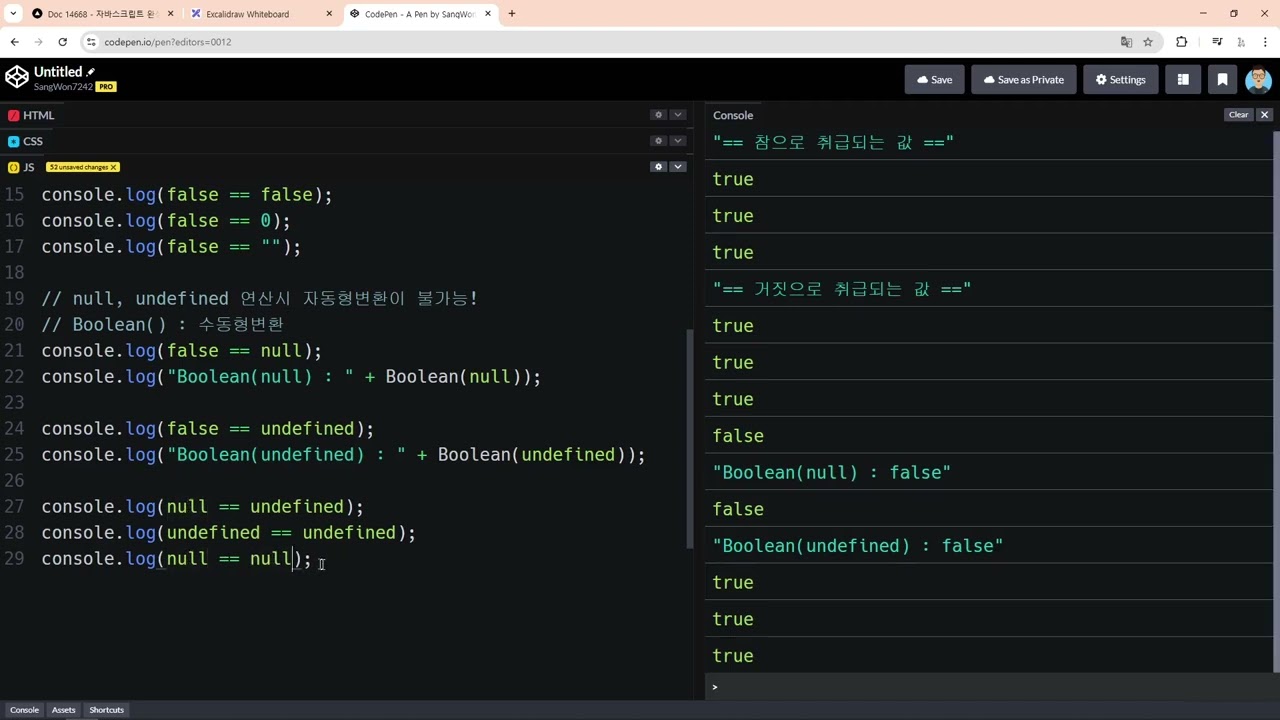Image resolution: width=1280 pixels, height=720 pixels.
Task: Click the CodePen logo icon
Action: [x=17, y=78]
